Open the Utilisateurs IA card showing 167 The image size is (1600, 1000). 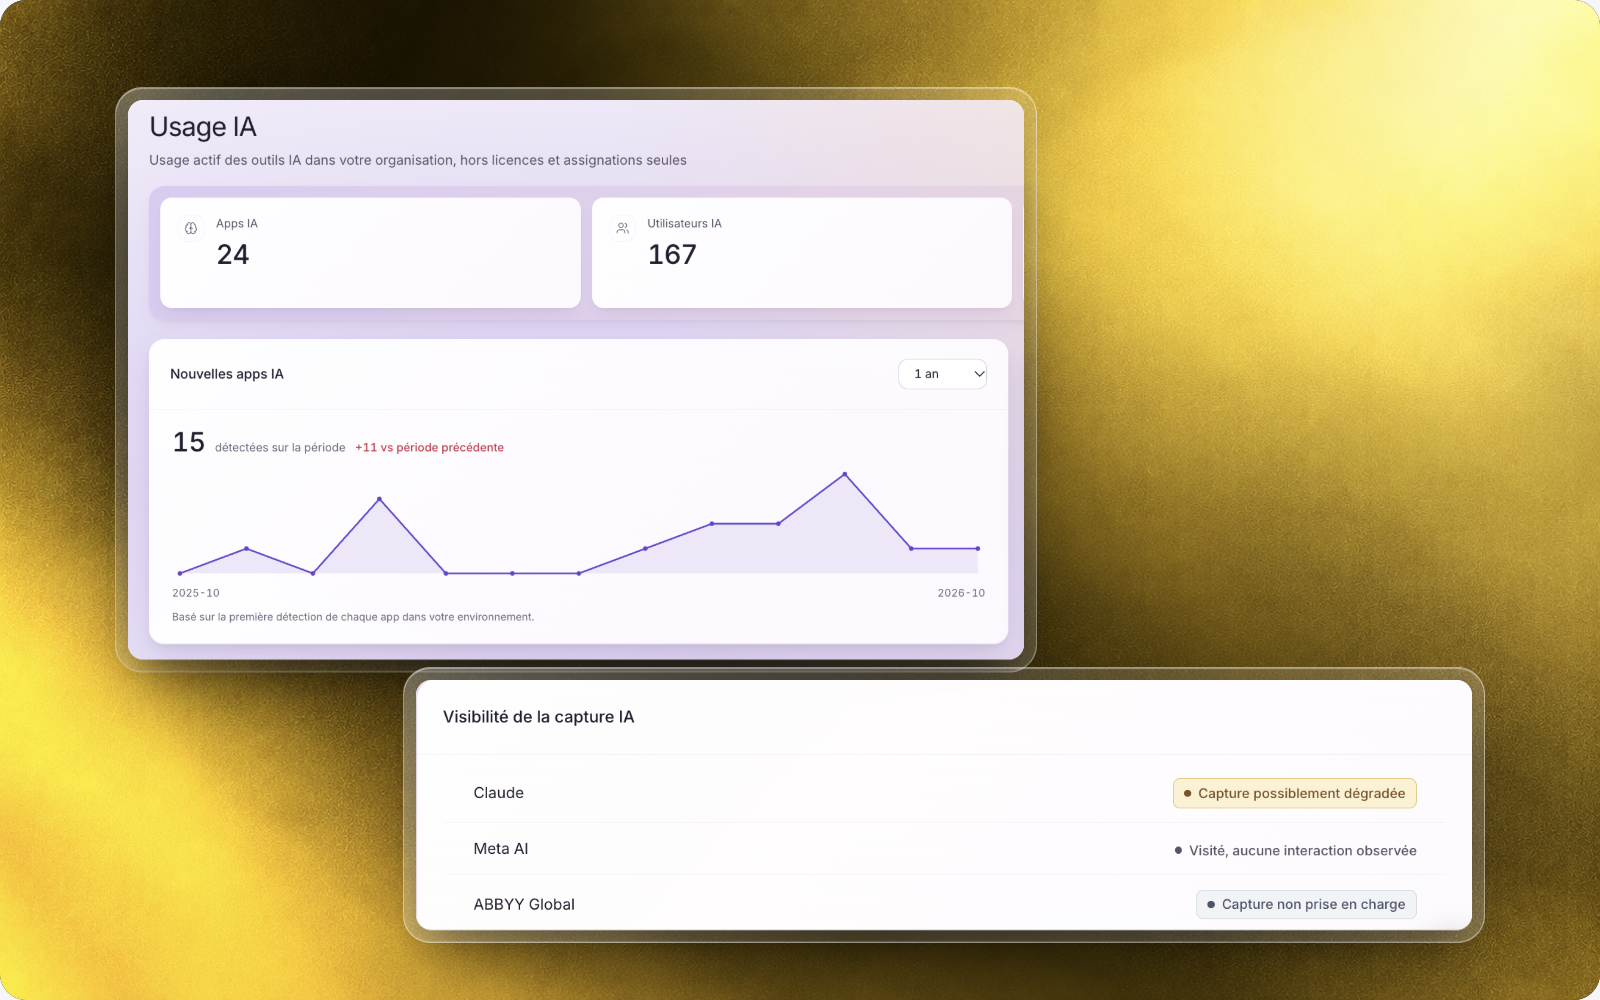click(x=802, y=252)
